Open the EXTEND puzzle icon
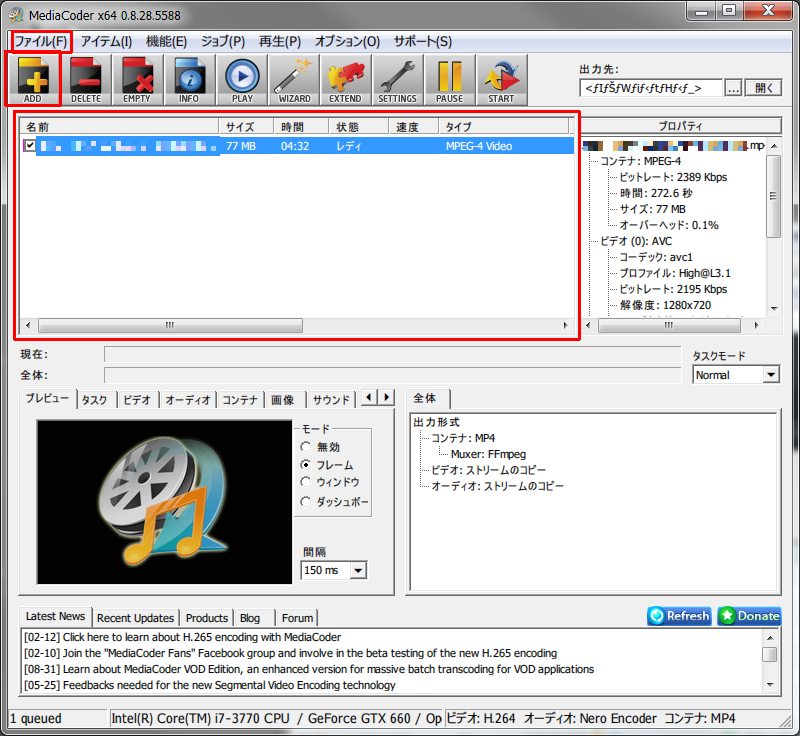The image size is (800, 736). click(346, 80)
